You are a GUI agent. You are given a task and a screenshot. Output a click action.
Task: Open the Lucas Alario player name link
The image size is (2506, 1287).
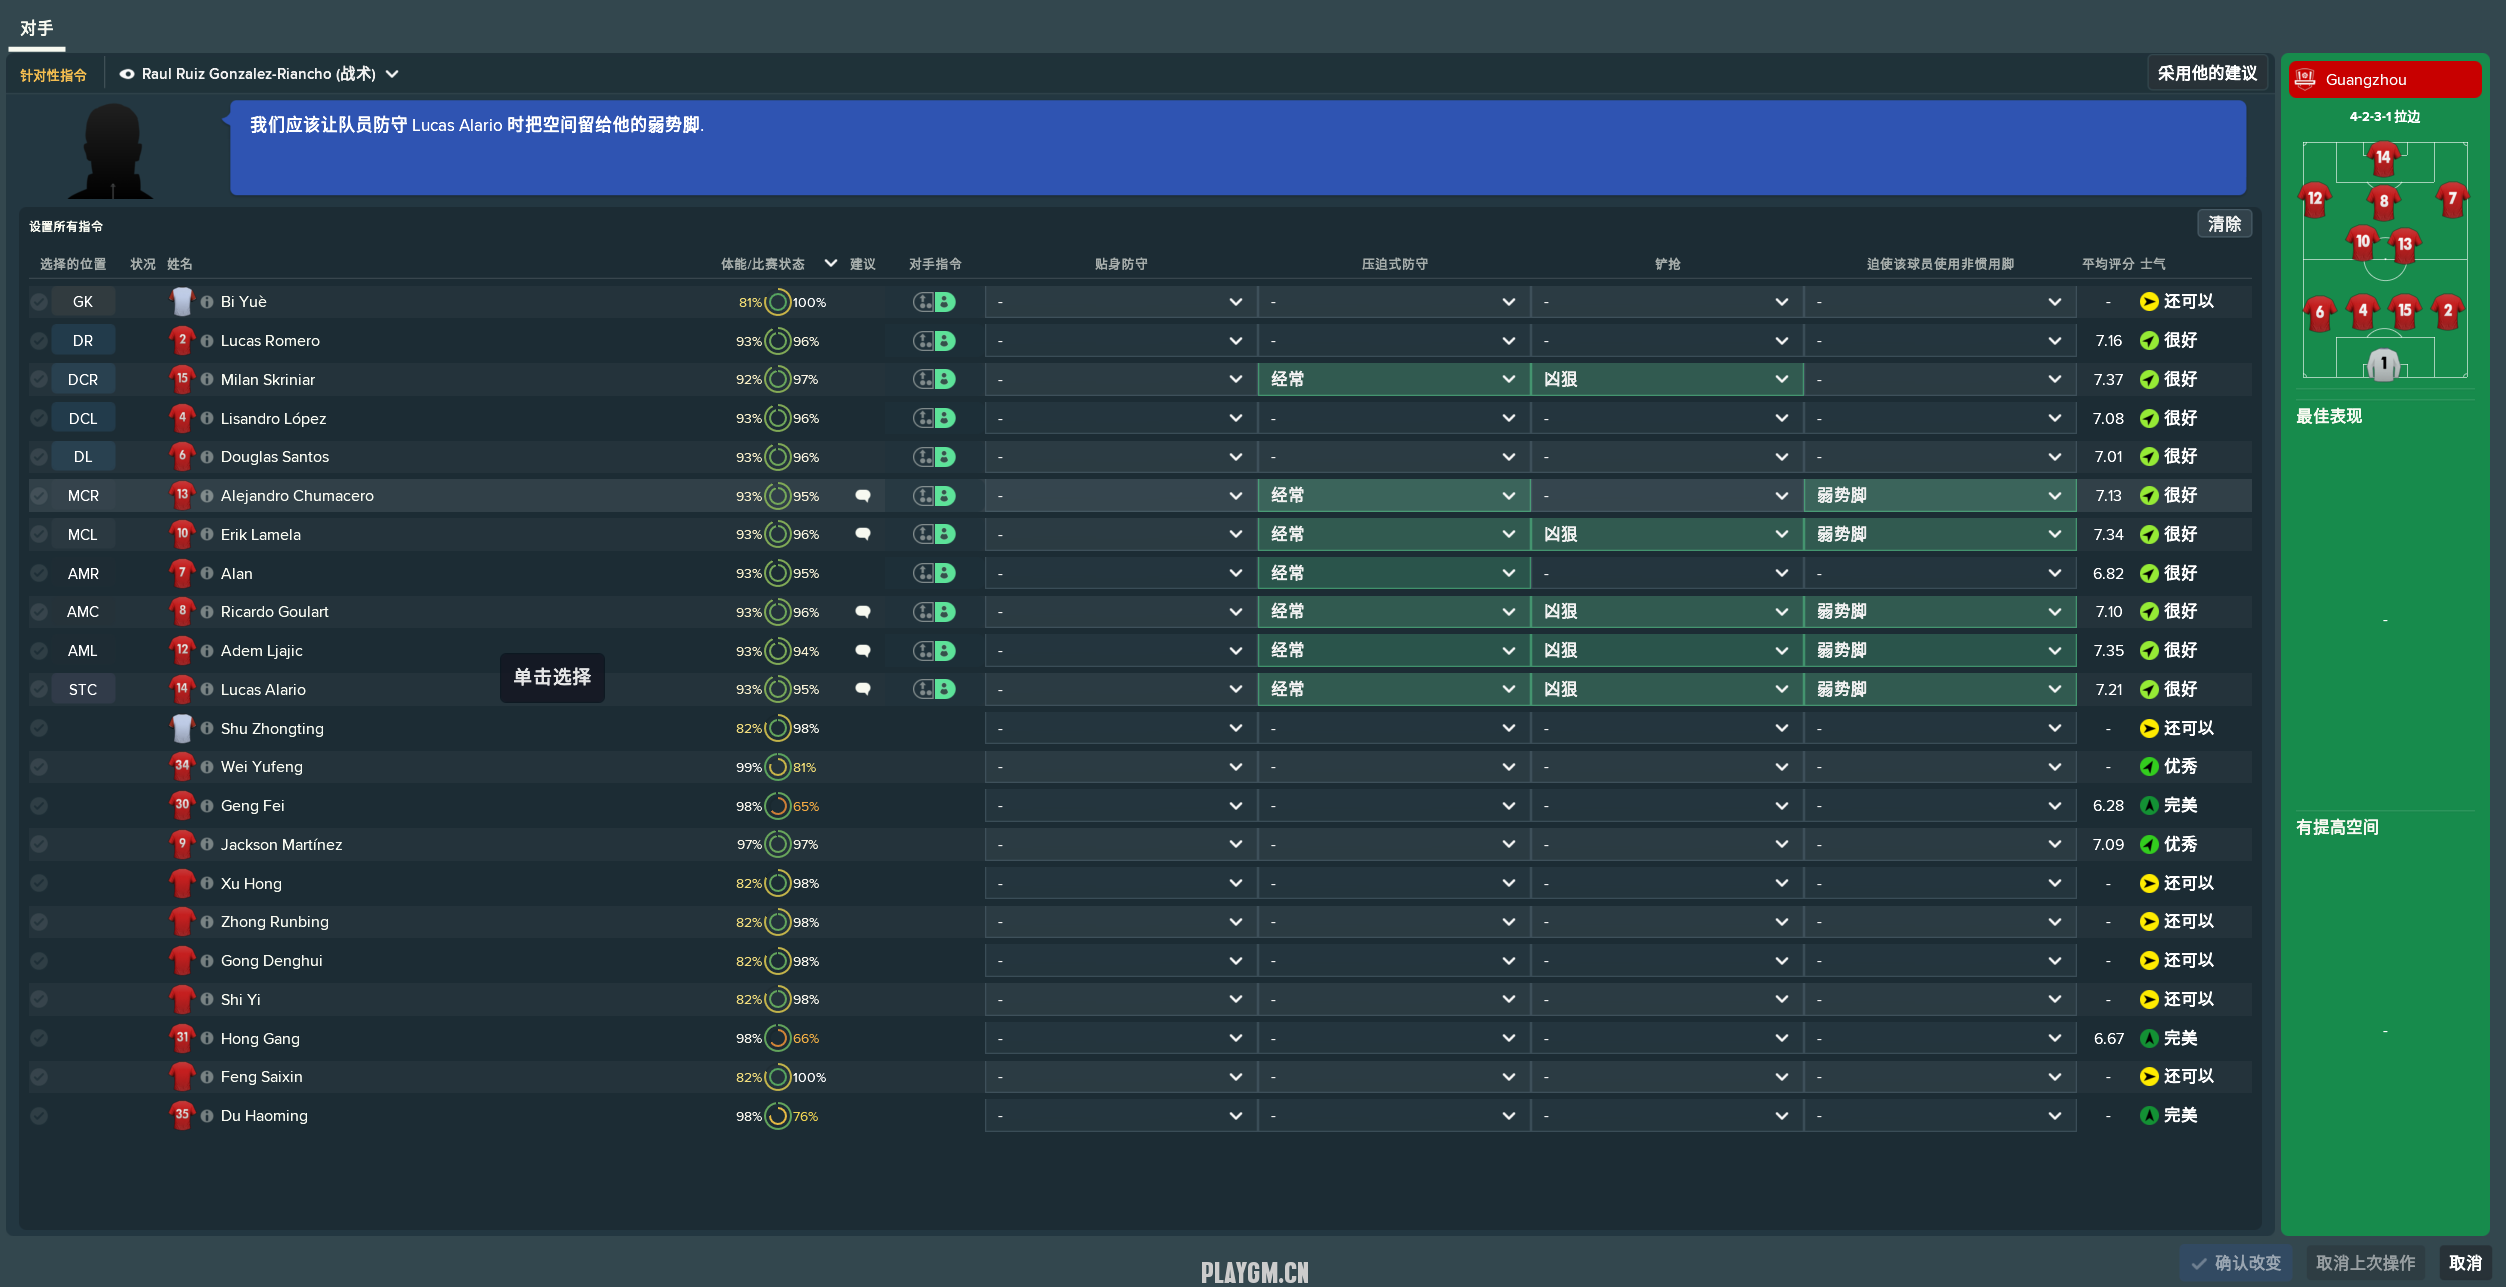(263, 690)
